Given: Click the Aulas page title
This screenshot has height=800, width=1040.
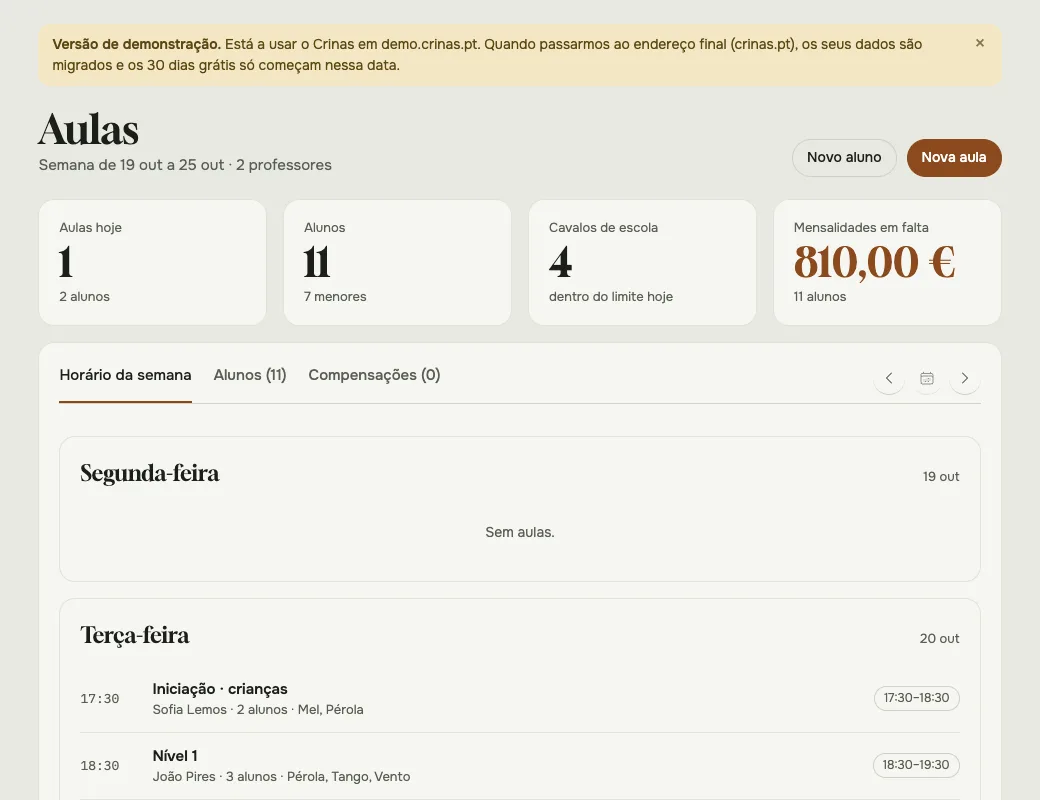Looking at the screenshot, I should 88,129.
